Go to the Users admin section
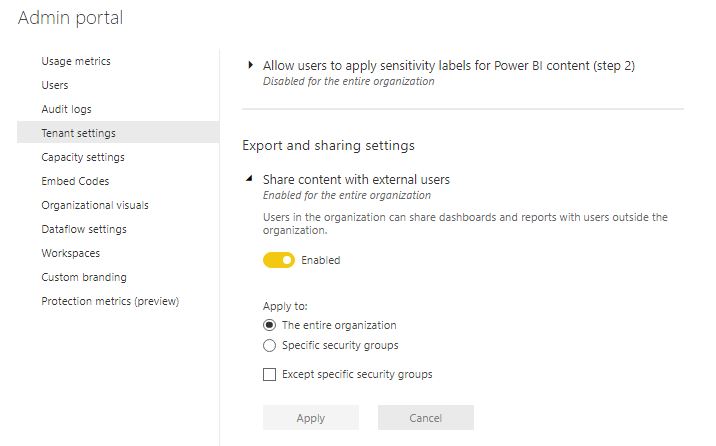 [x=55, y=85]
